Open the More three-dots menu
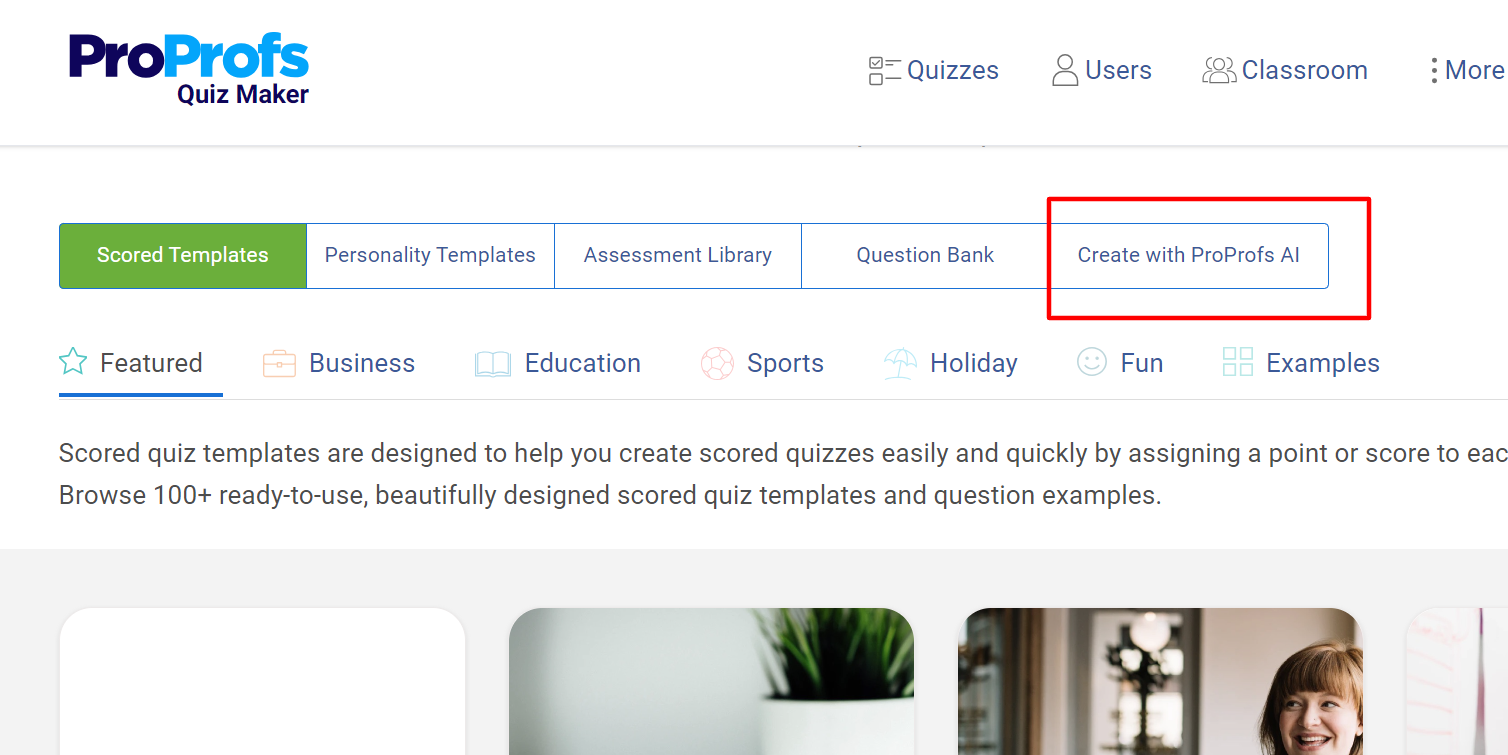 click(1435, 70)
